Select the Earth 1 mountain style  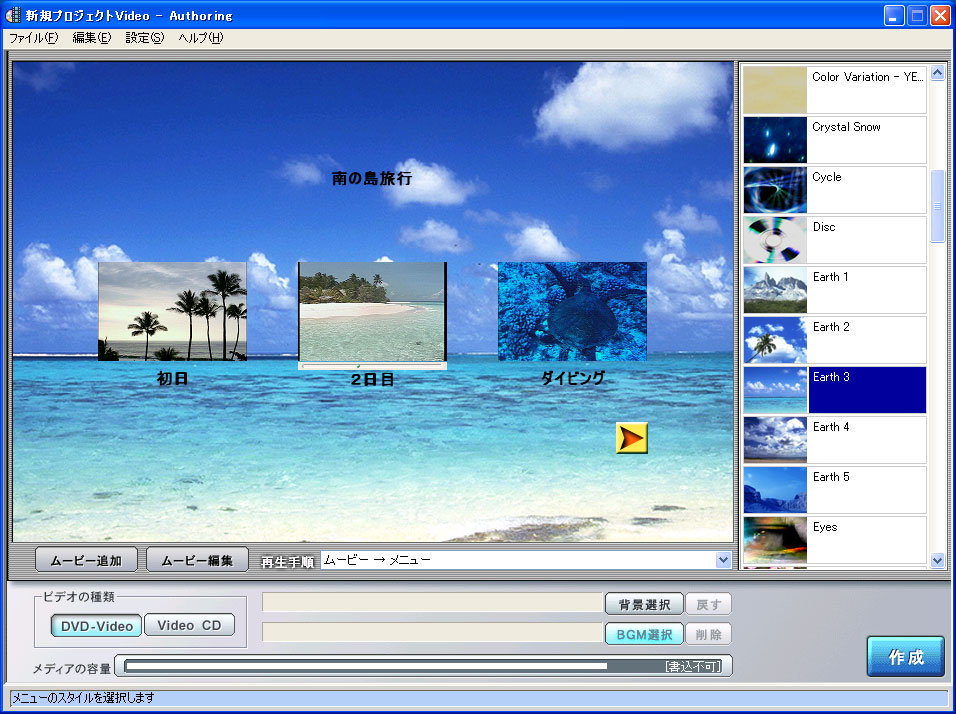775,290
